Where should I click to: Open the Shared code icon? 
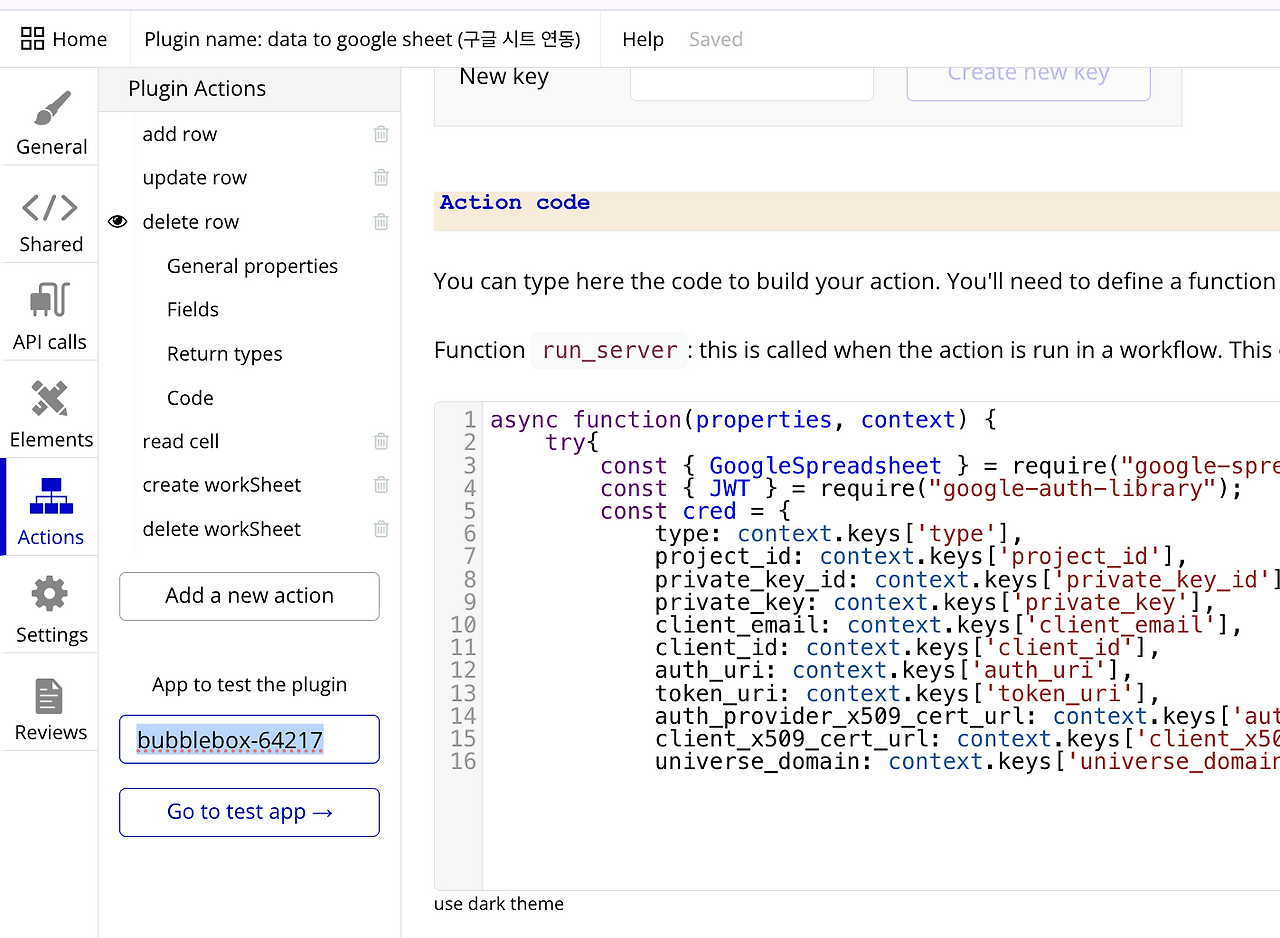[50, 207]
